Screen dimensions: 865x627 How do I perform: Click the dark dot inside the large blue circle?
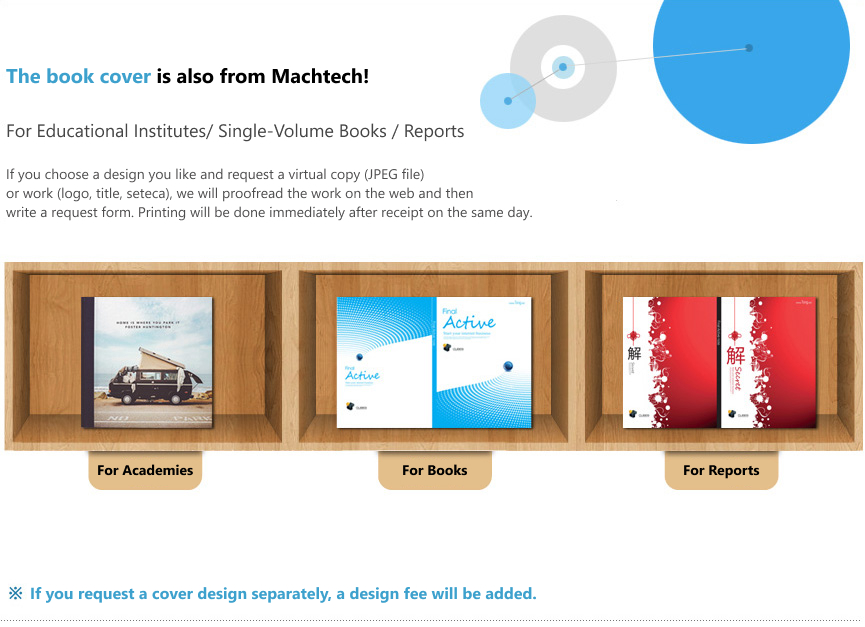(749, 48)
